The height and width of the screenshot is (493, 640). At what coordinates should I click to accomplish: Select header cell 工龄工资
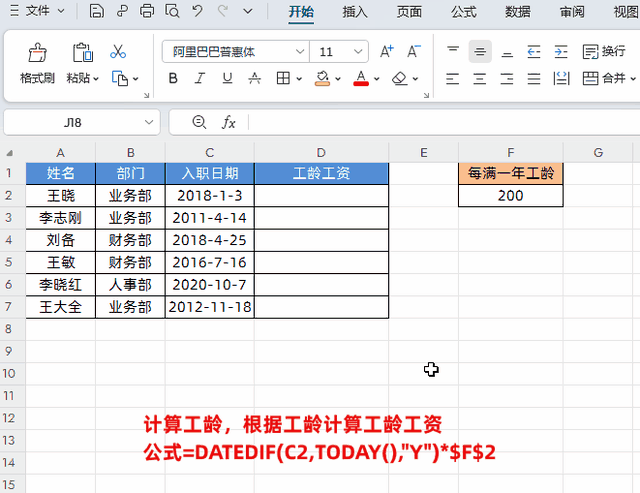(x=321, y=173)
